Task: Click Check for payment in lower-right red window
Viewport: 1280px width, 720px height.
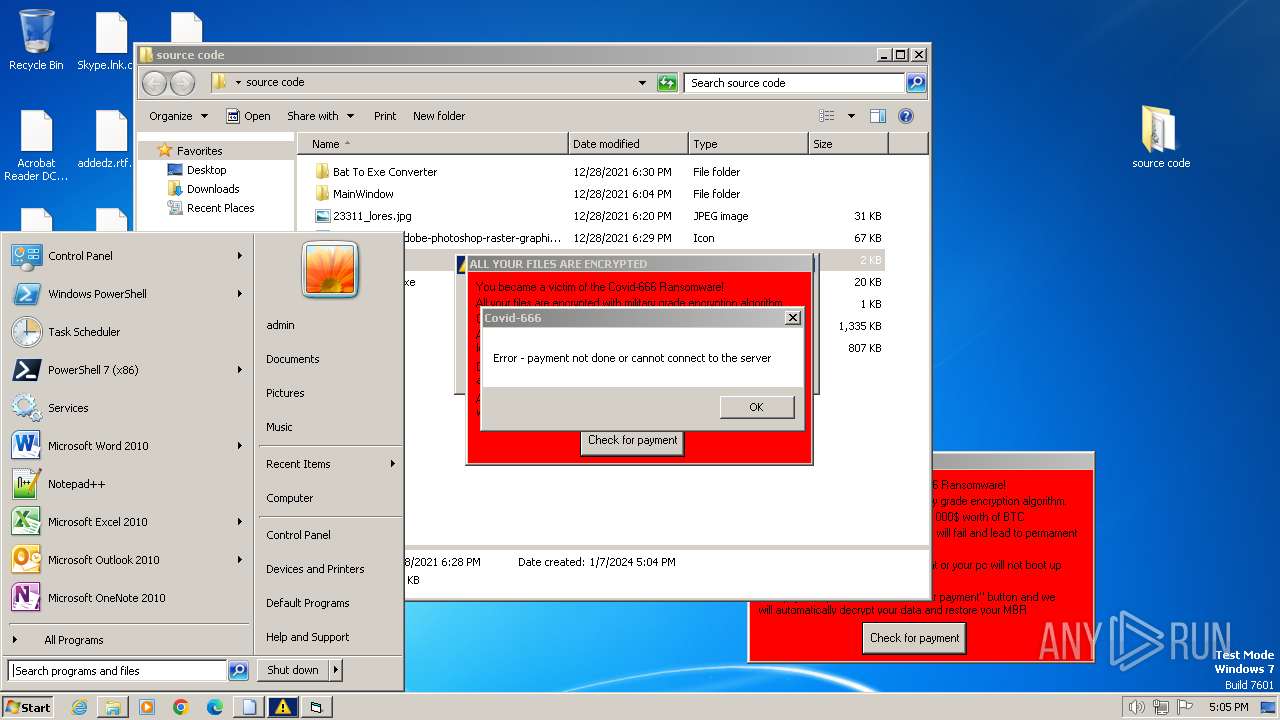Action: (914, 638)
